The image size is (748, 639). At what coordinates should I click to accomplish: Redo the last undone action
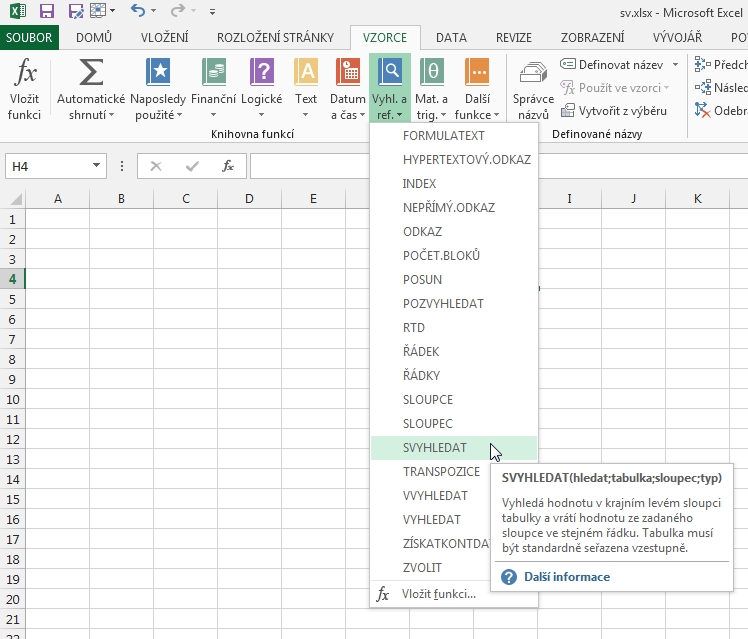tap(178, 10)
